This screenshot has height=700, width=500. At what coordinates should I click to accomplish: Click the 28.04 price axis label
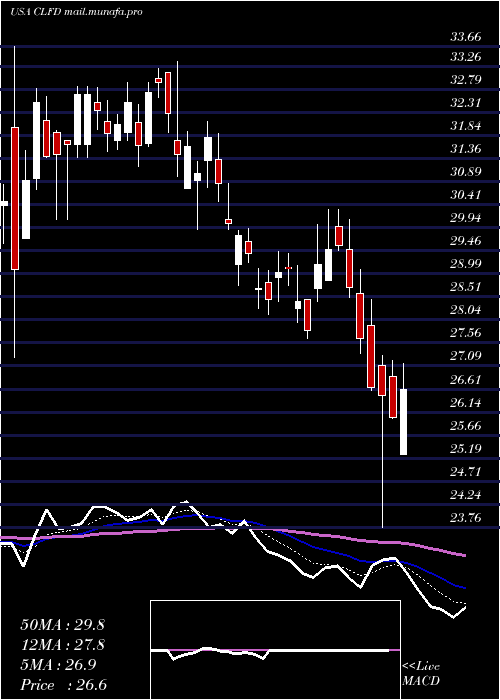[x=466, y=310]
